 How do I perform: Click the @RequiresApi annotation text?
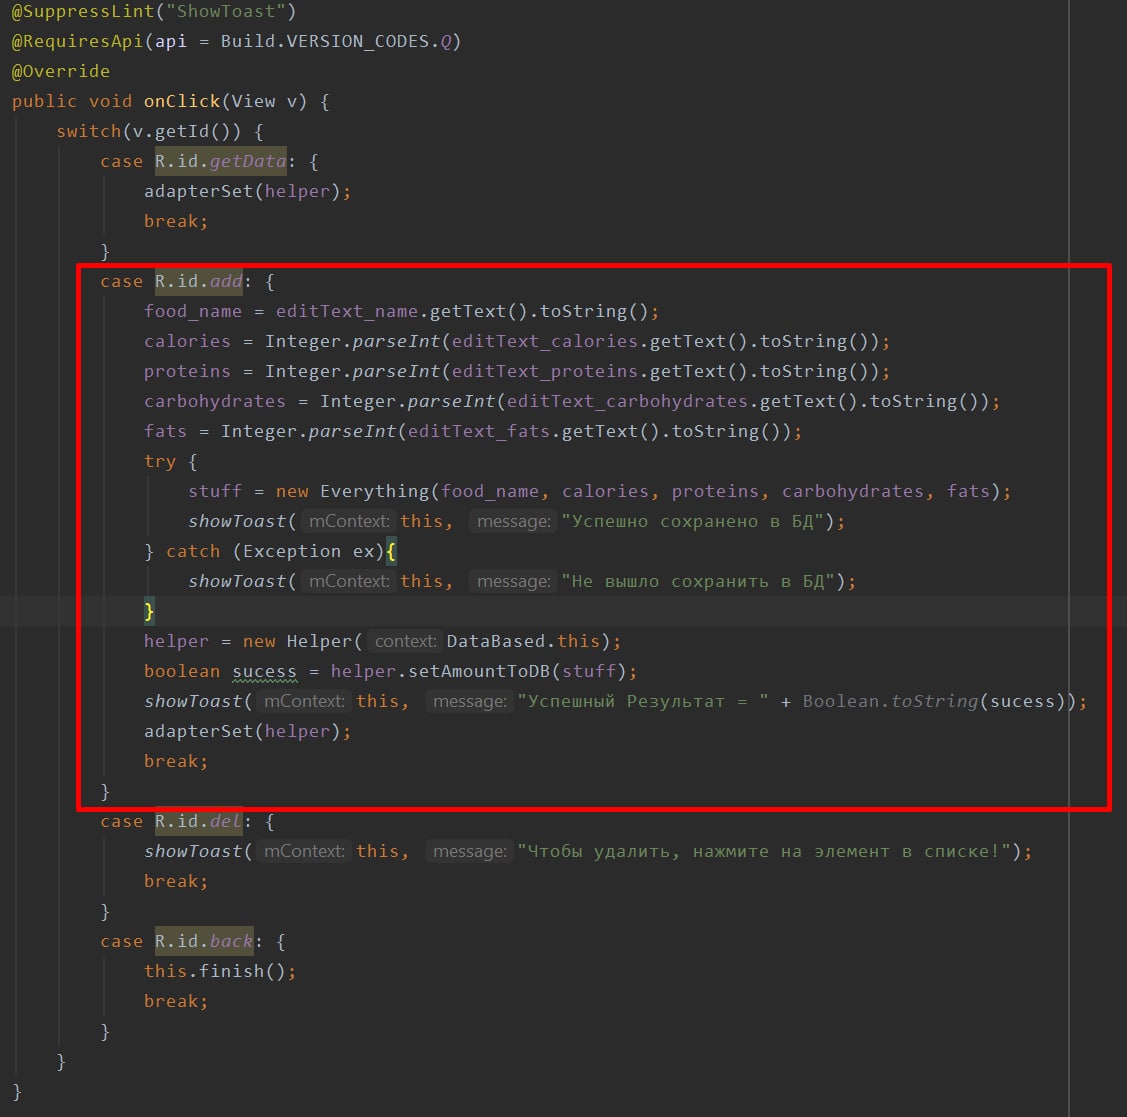click(x=77, y=42)
